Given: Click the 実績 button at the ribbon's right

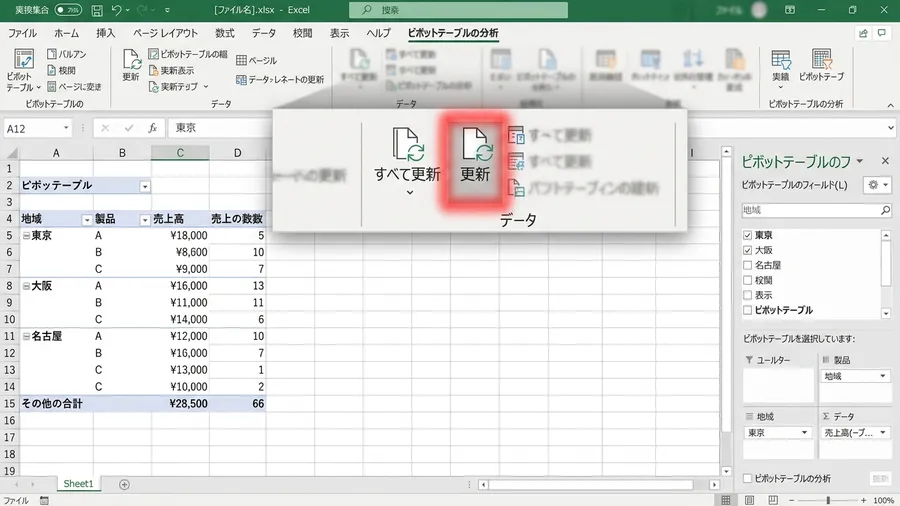Looking at the screenshot, I should 781,69.
